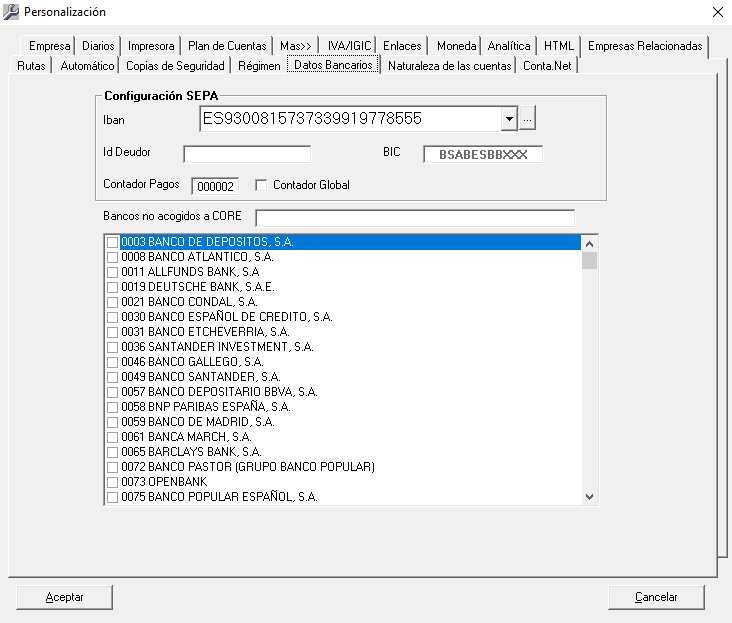Open Naturaleza de las cuentas tab
The image size is (732, 623).
coord(450,66)
